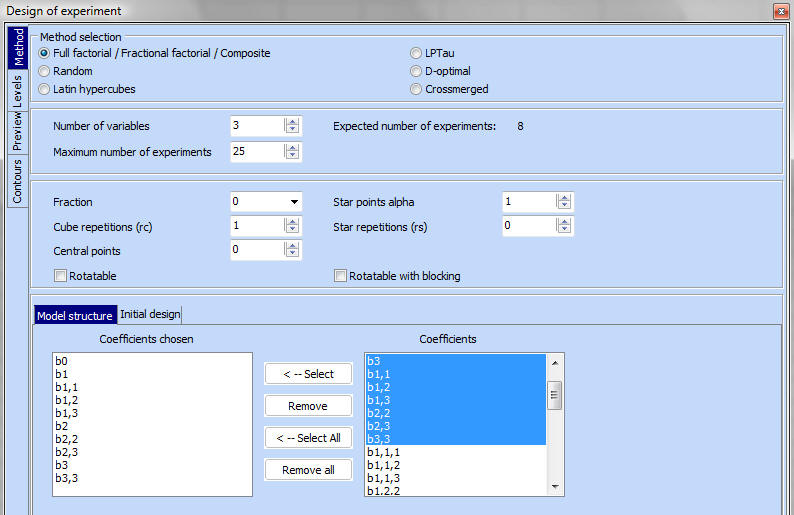Image resolution: width=794 pixels, height=515 pixels.
Task: Open the Contours vertical tab
Action: [17, 180]
